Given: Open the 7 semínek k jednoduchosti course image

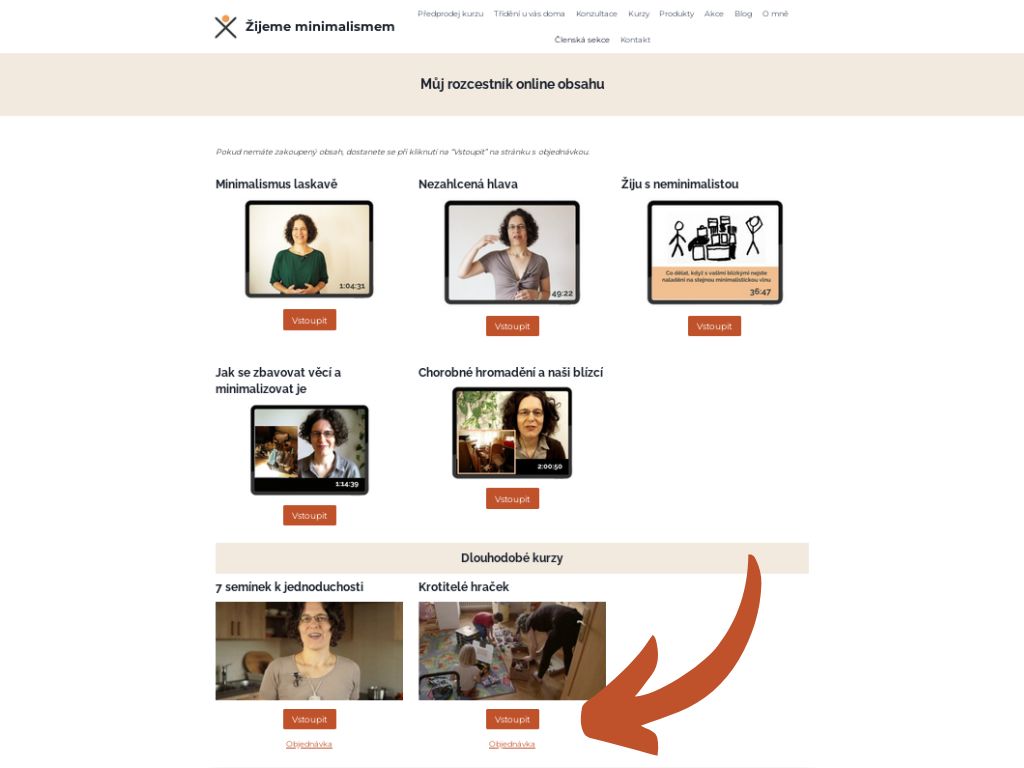Looking at the screenshot, I should click(310, 651).
